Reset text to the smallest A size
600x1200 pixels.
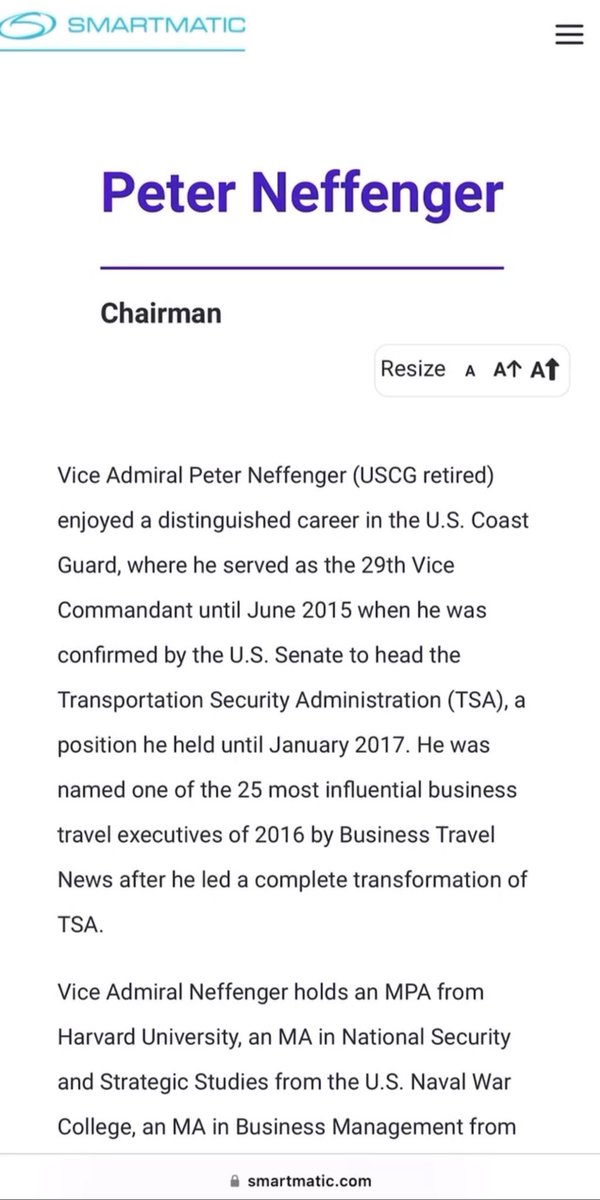pos(469,370)
